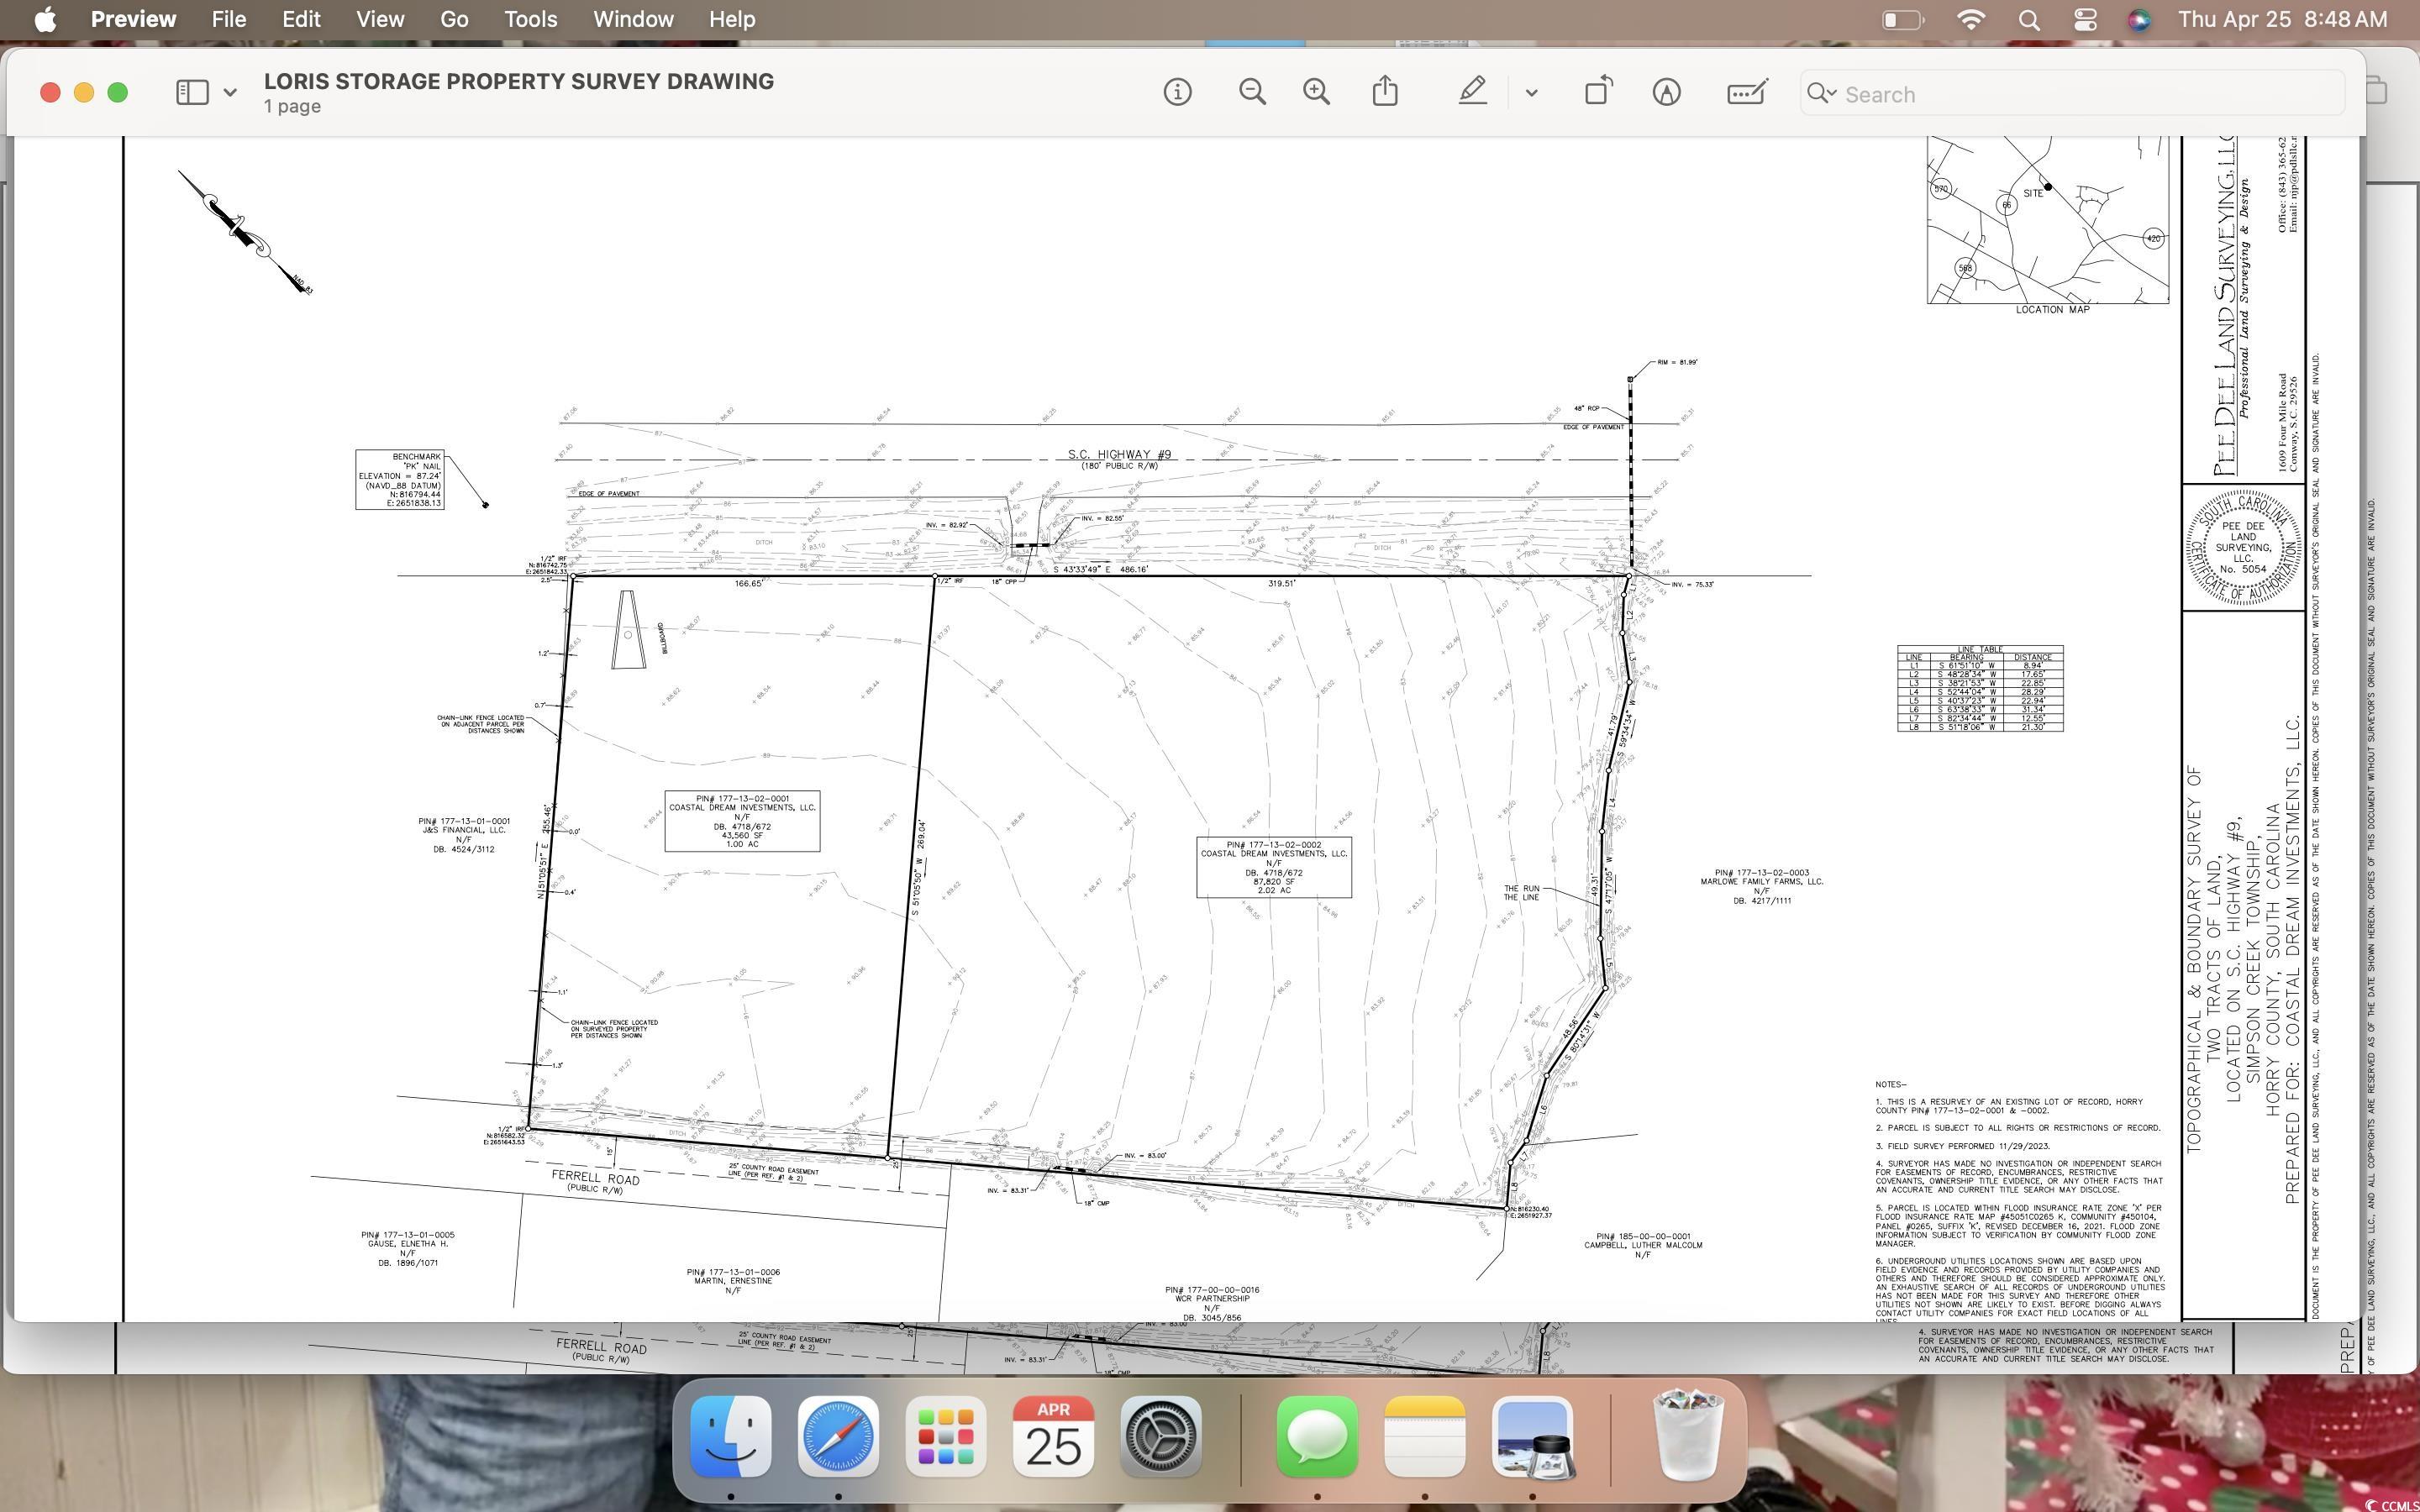Open Spotlight search in the menu bar
The width and height of the screenshot is (2420, 1512).
coord(2029,20)
